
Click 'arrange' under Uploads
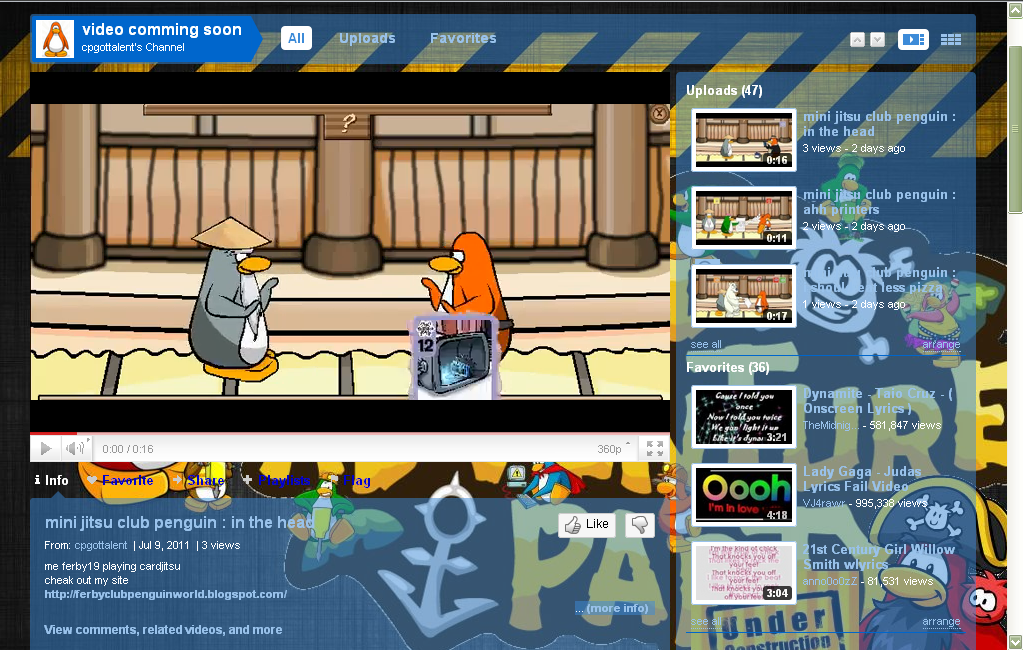coord(941,345)
